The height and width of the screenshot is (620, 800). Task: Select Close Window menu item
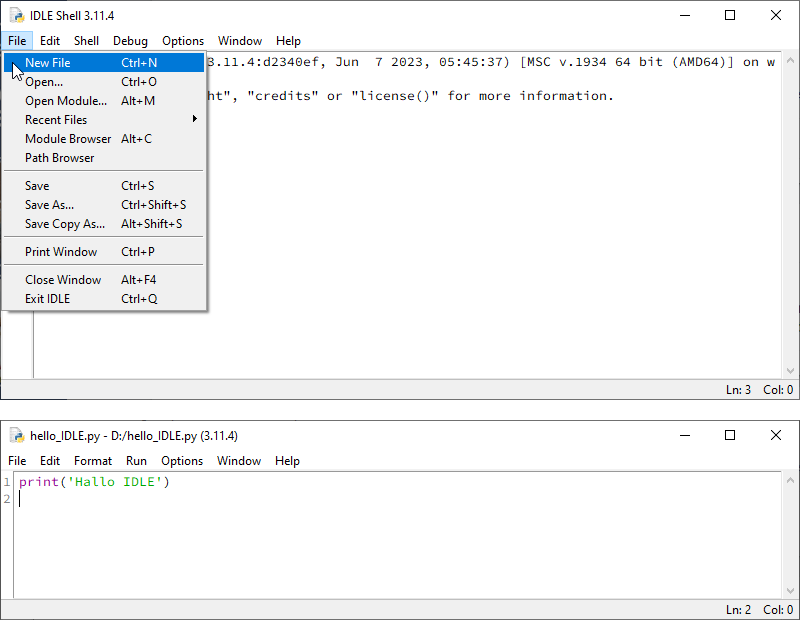click(x=104, y=280)
